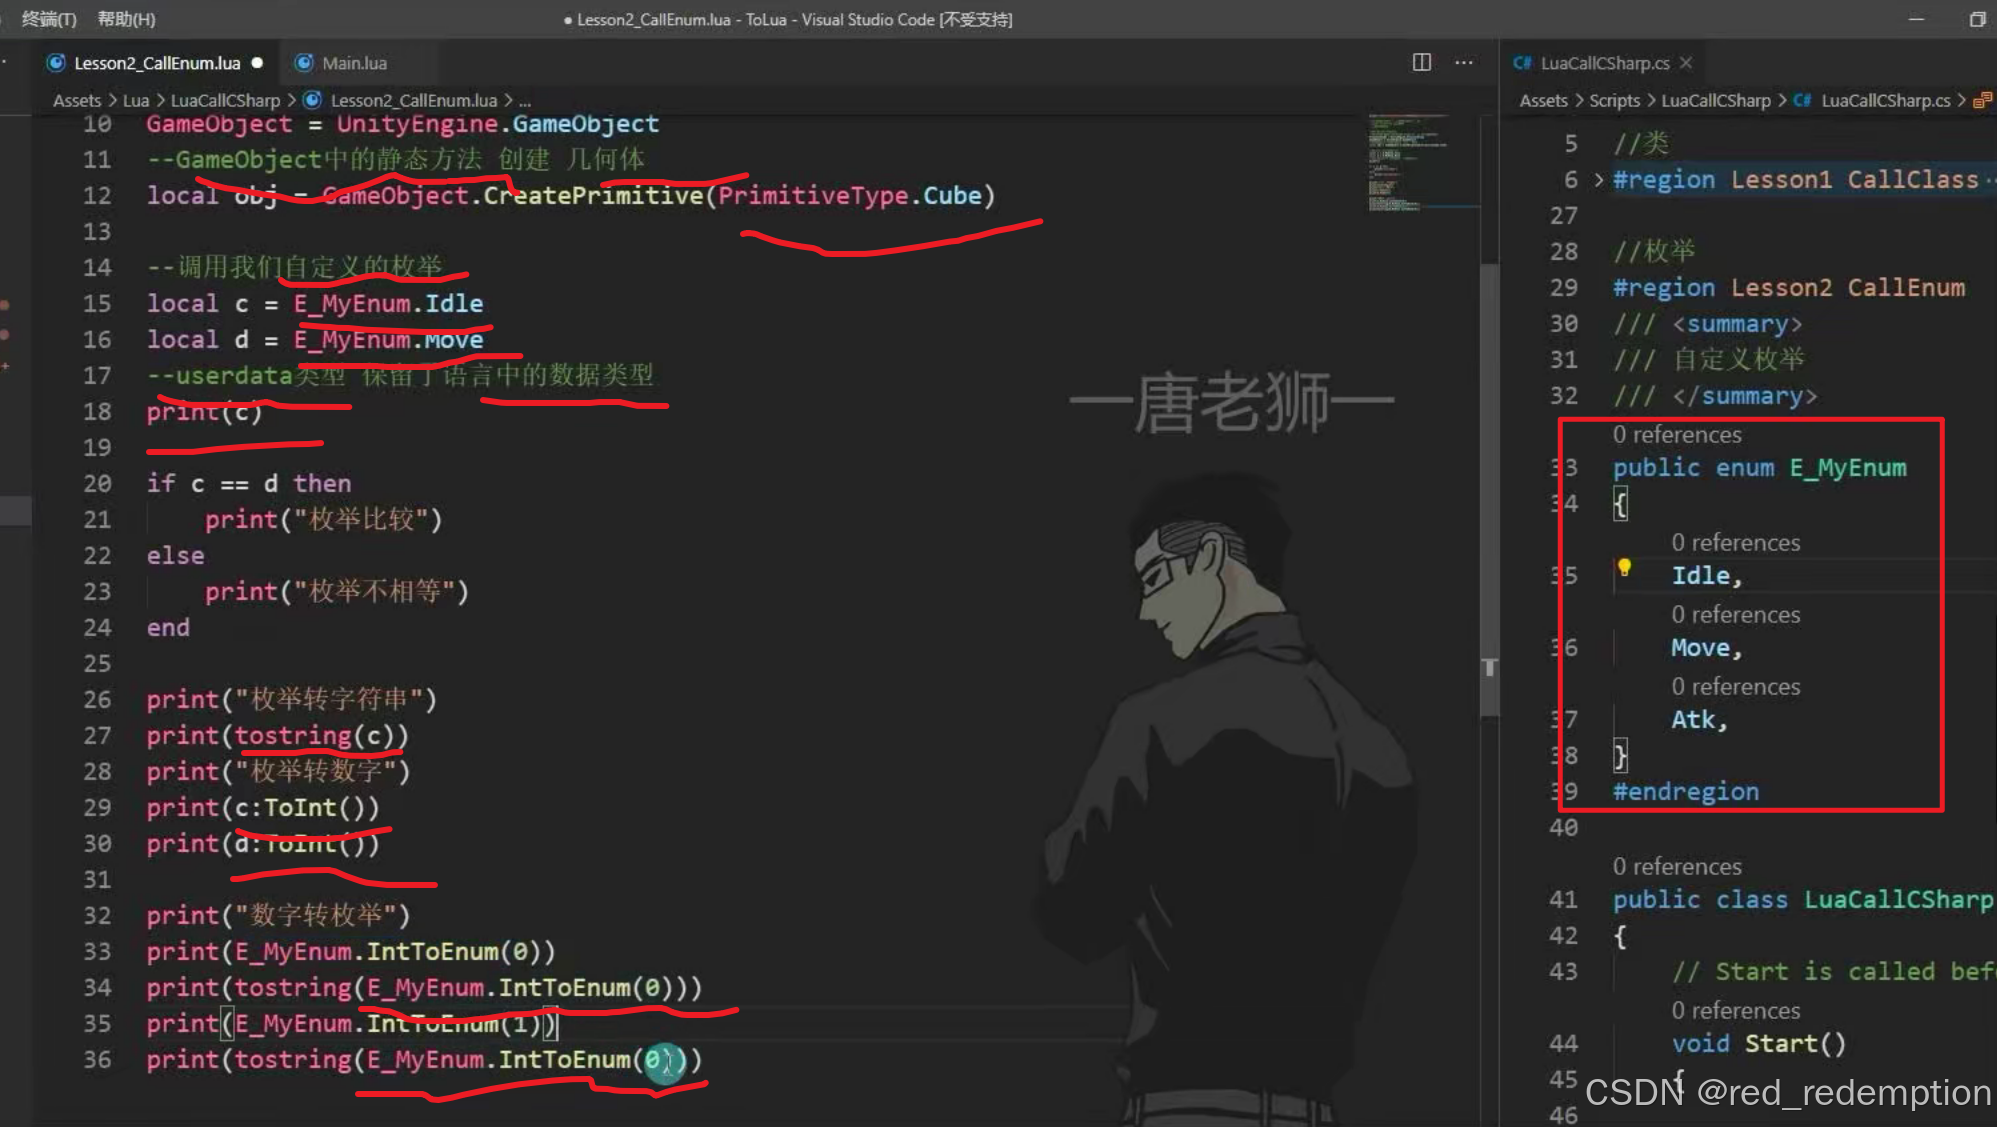1997x1127 pixels.
Task: Click on print("枚举不相等") line
Action: 337,592
